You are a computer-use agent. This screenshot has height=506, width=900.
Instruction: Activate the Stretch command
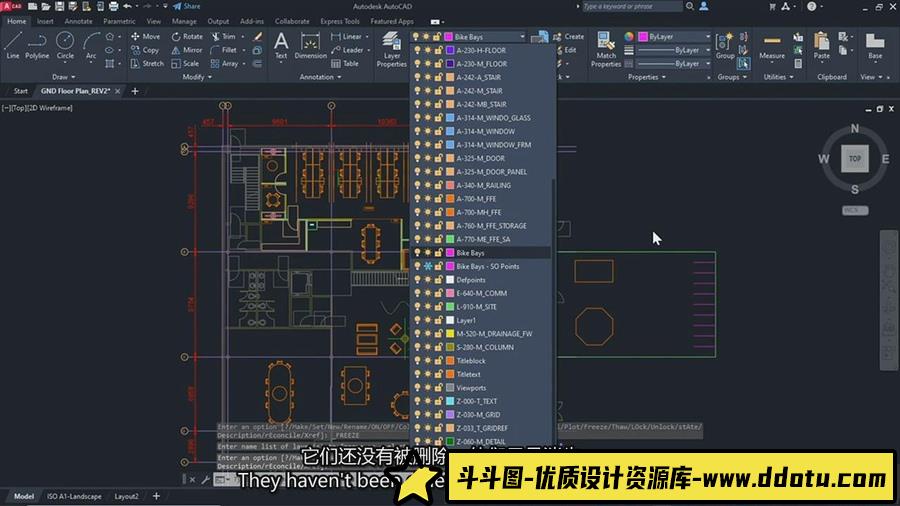[x=147, y=64]
